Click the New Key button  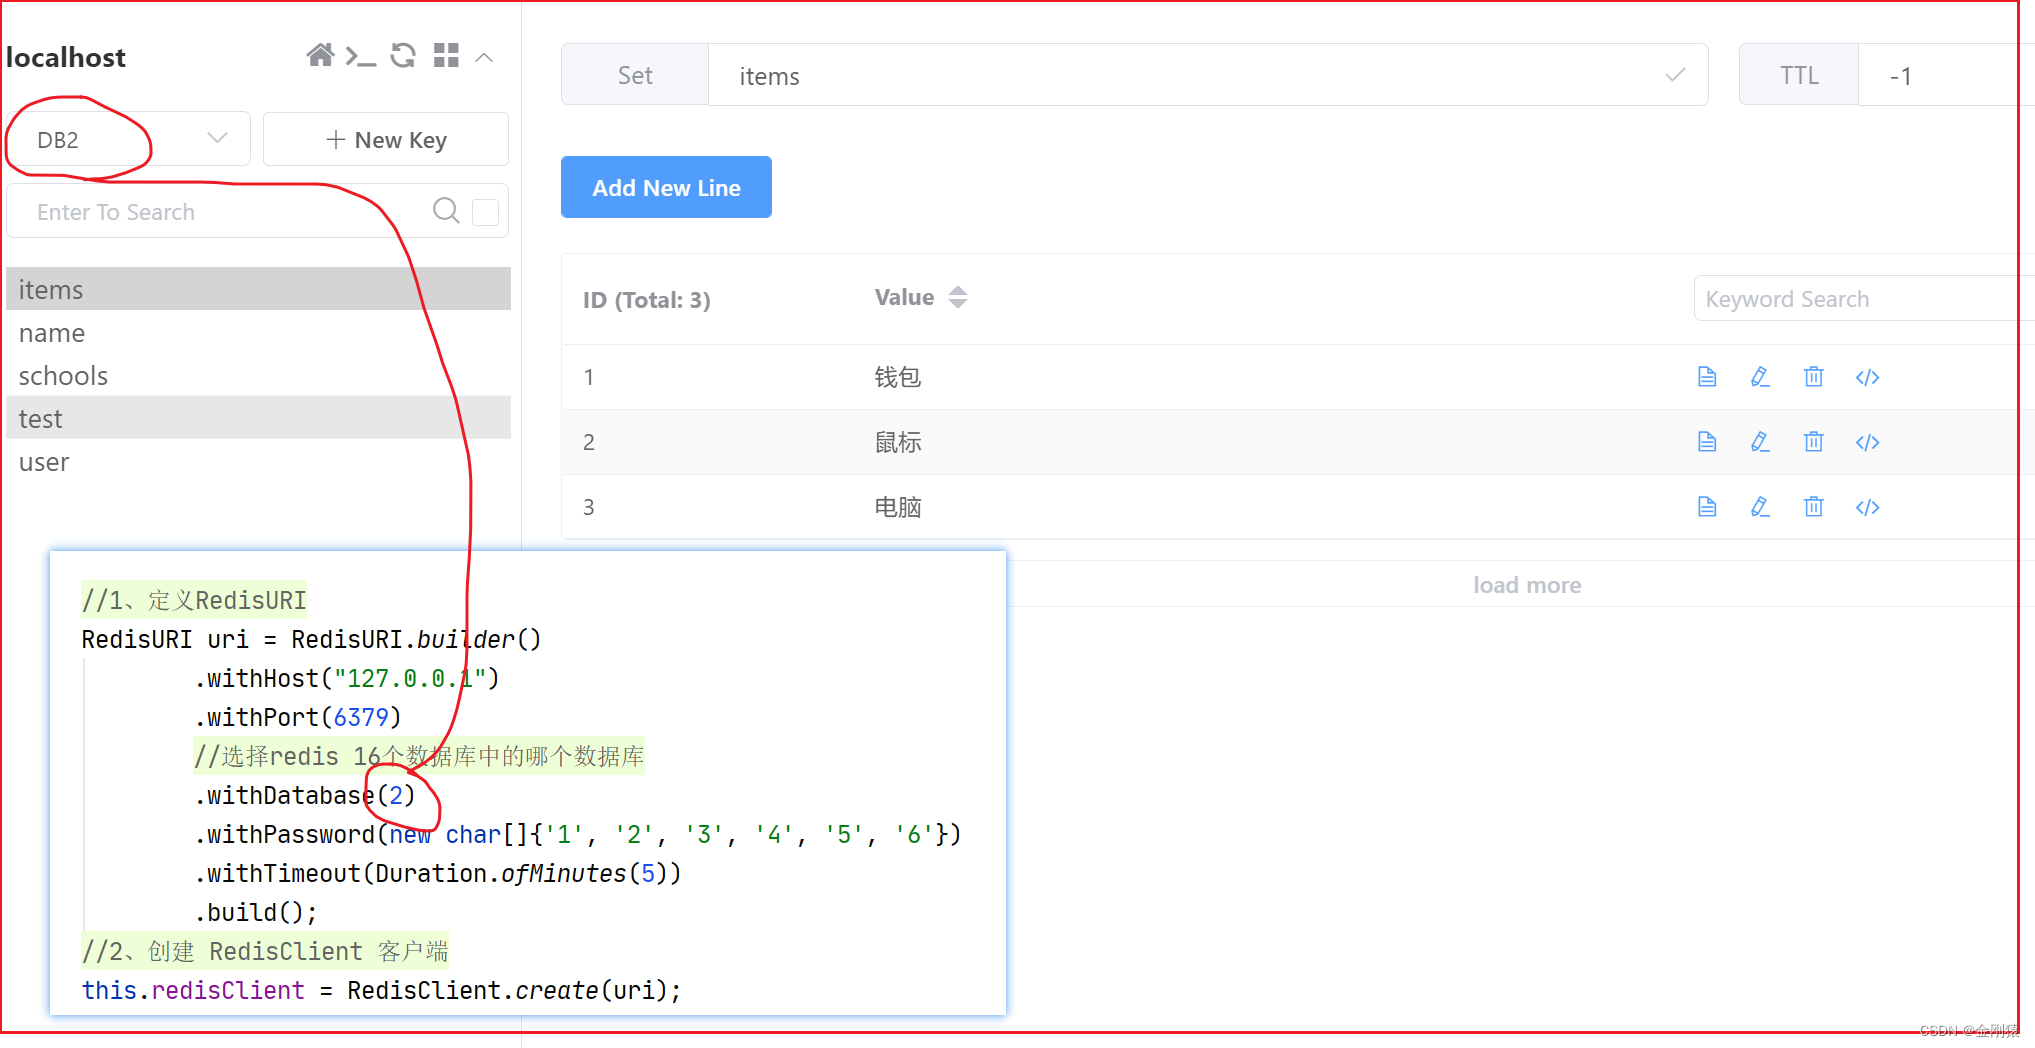(x=386, y=139)
